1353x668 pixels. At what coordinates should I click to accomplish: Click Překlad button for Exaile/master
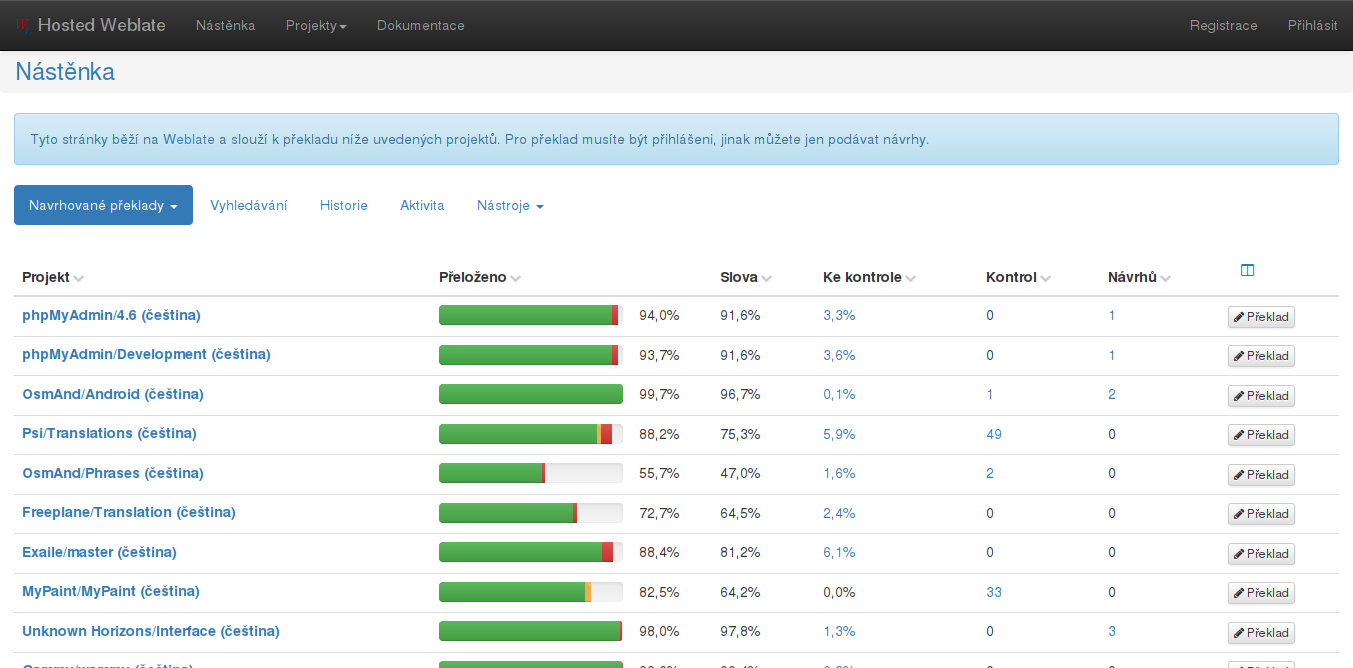[x=1261, y=554]
